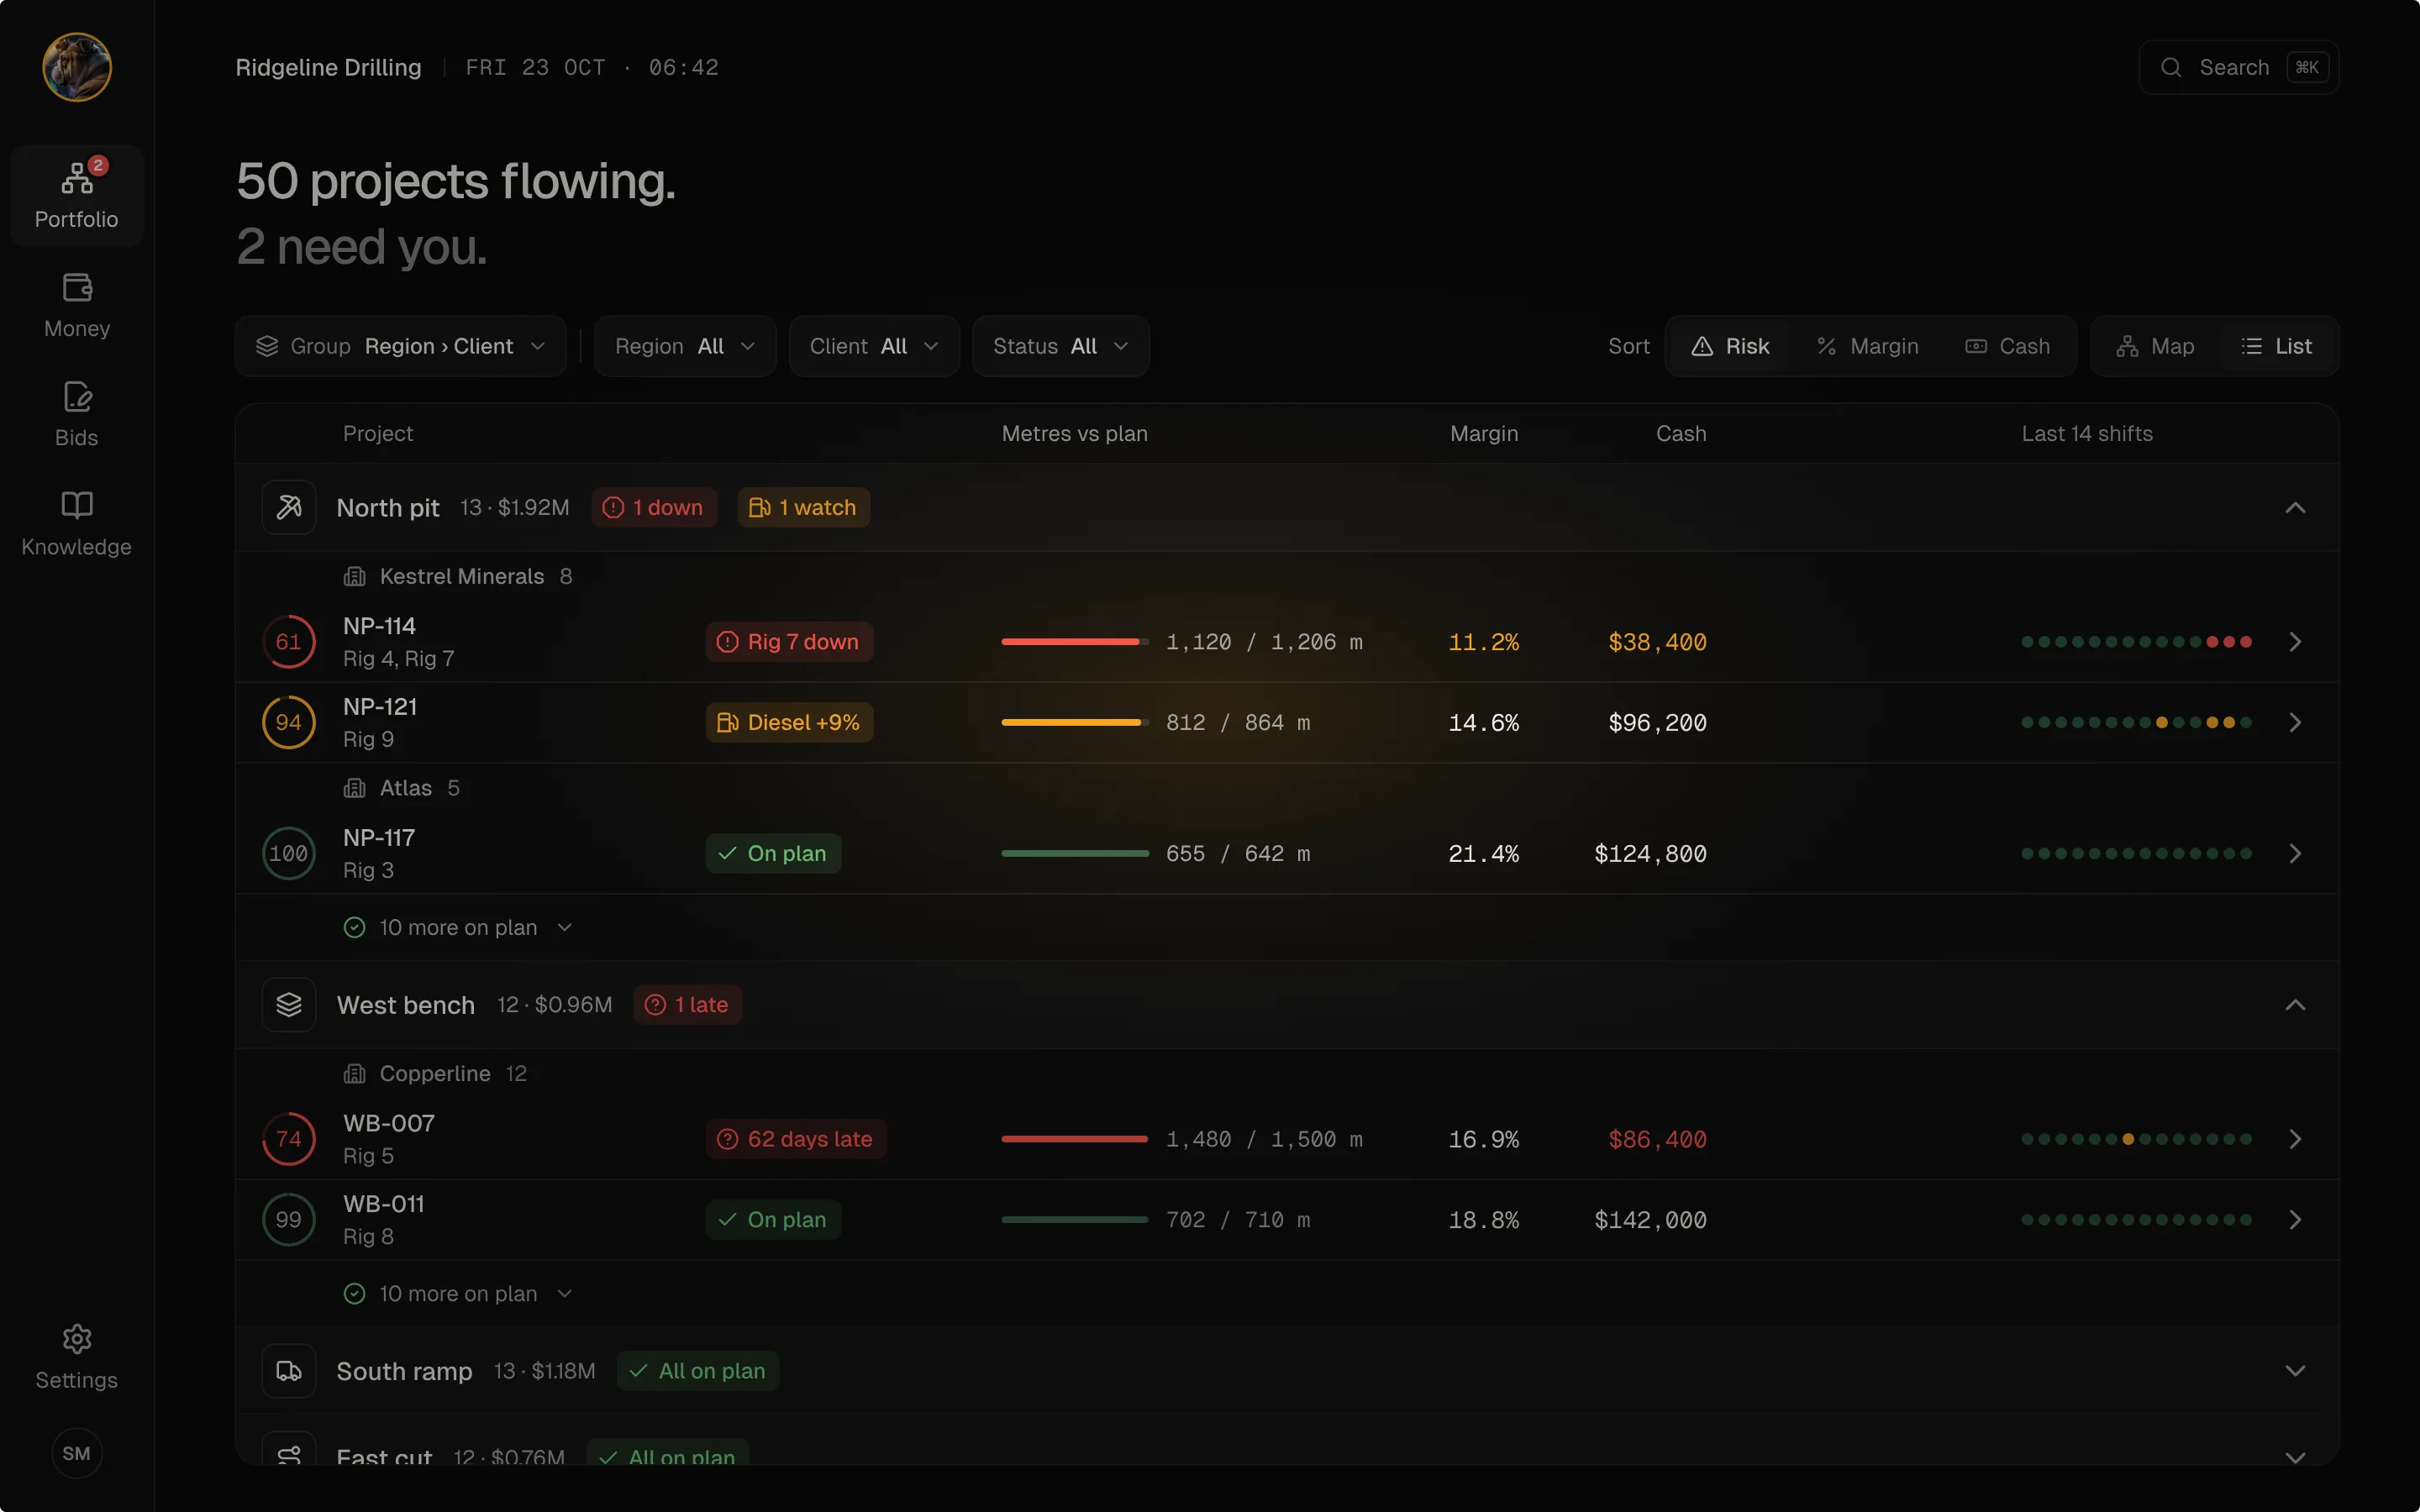
Task: Click the North pit pickaxe icon
Action: [289, 508]
